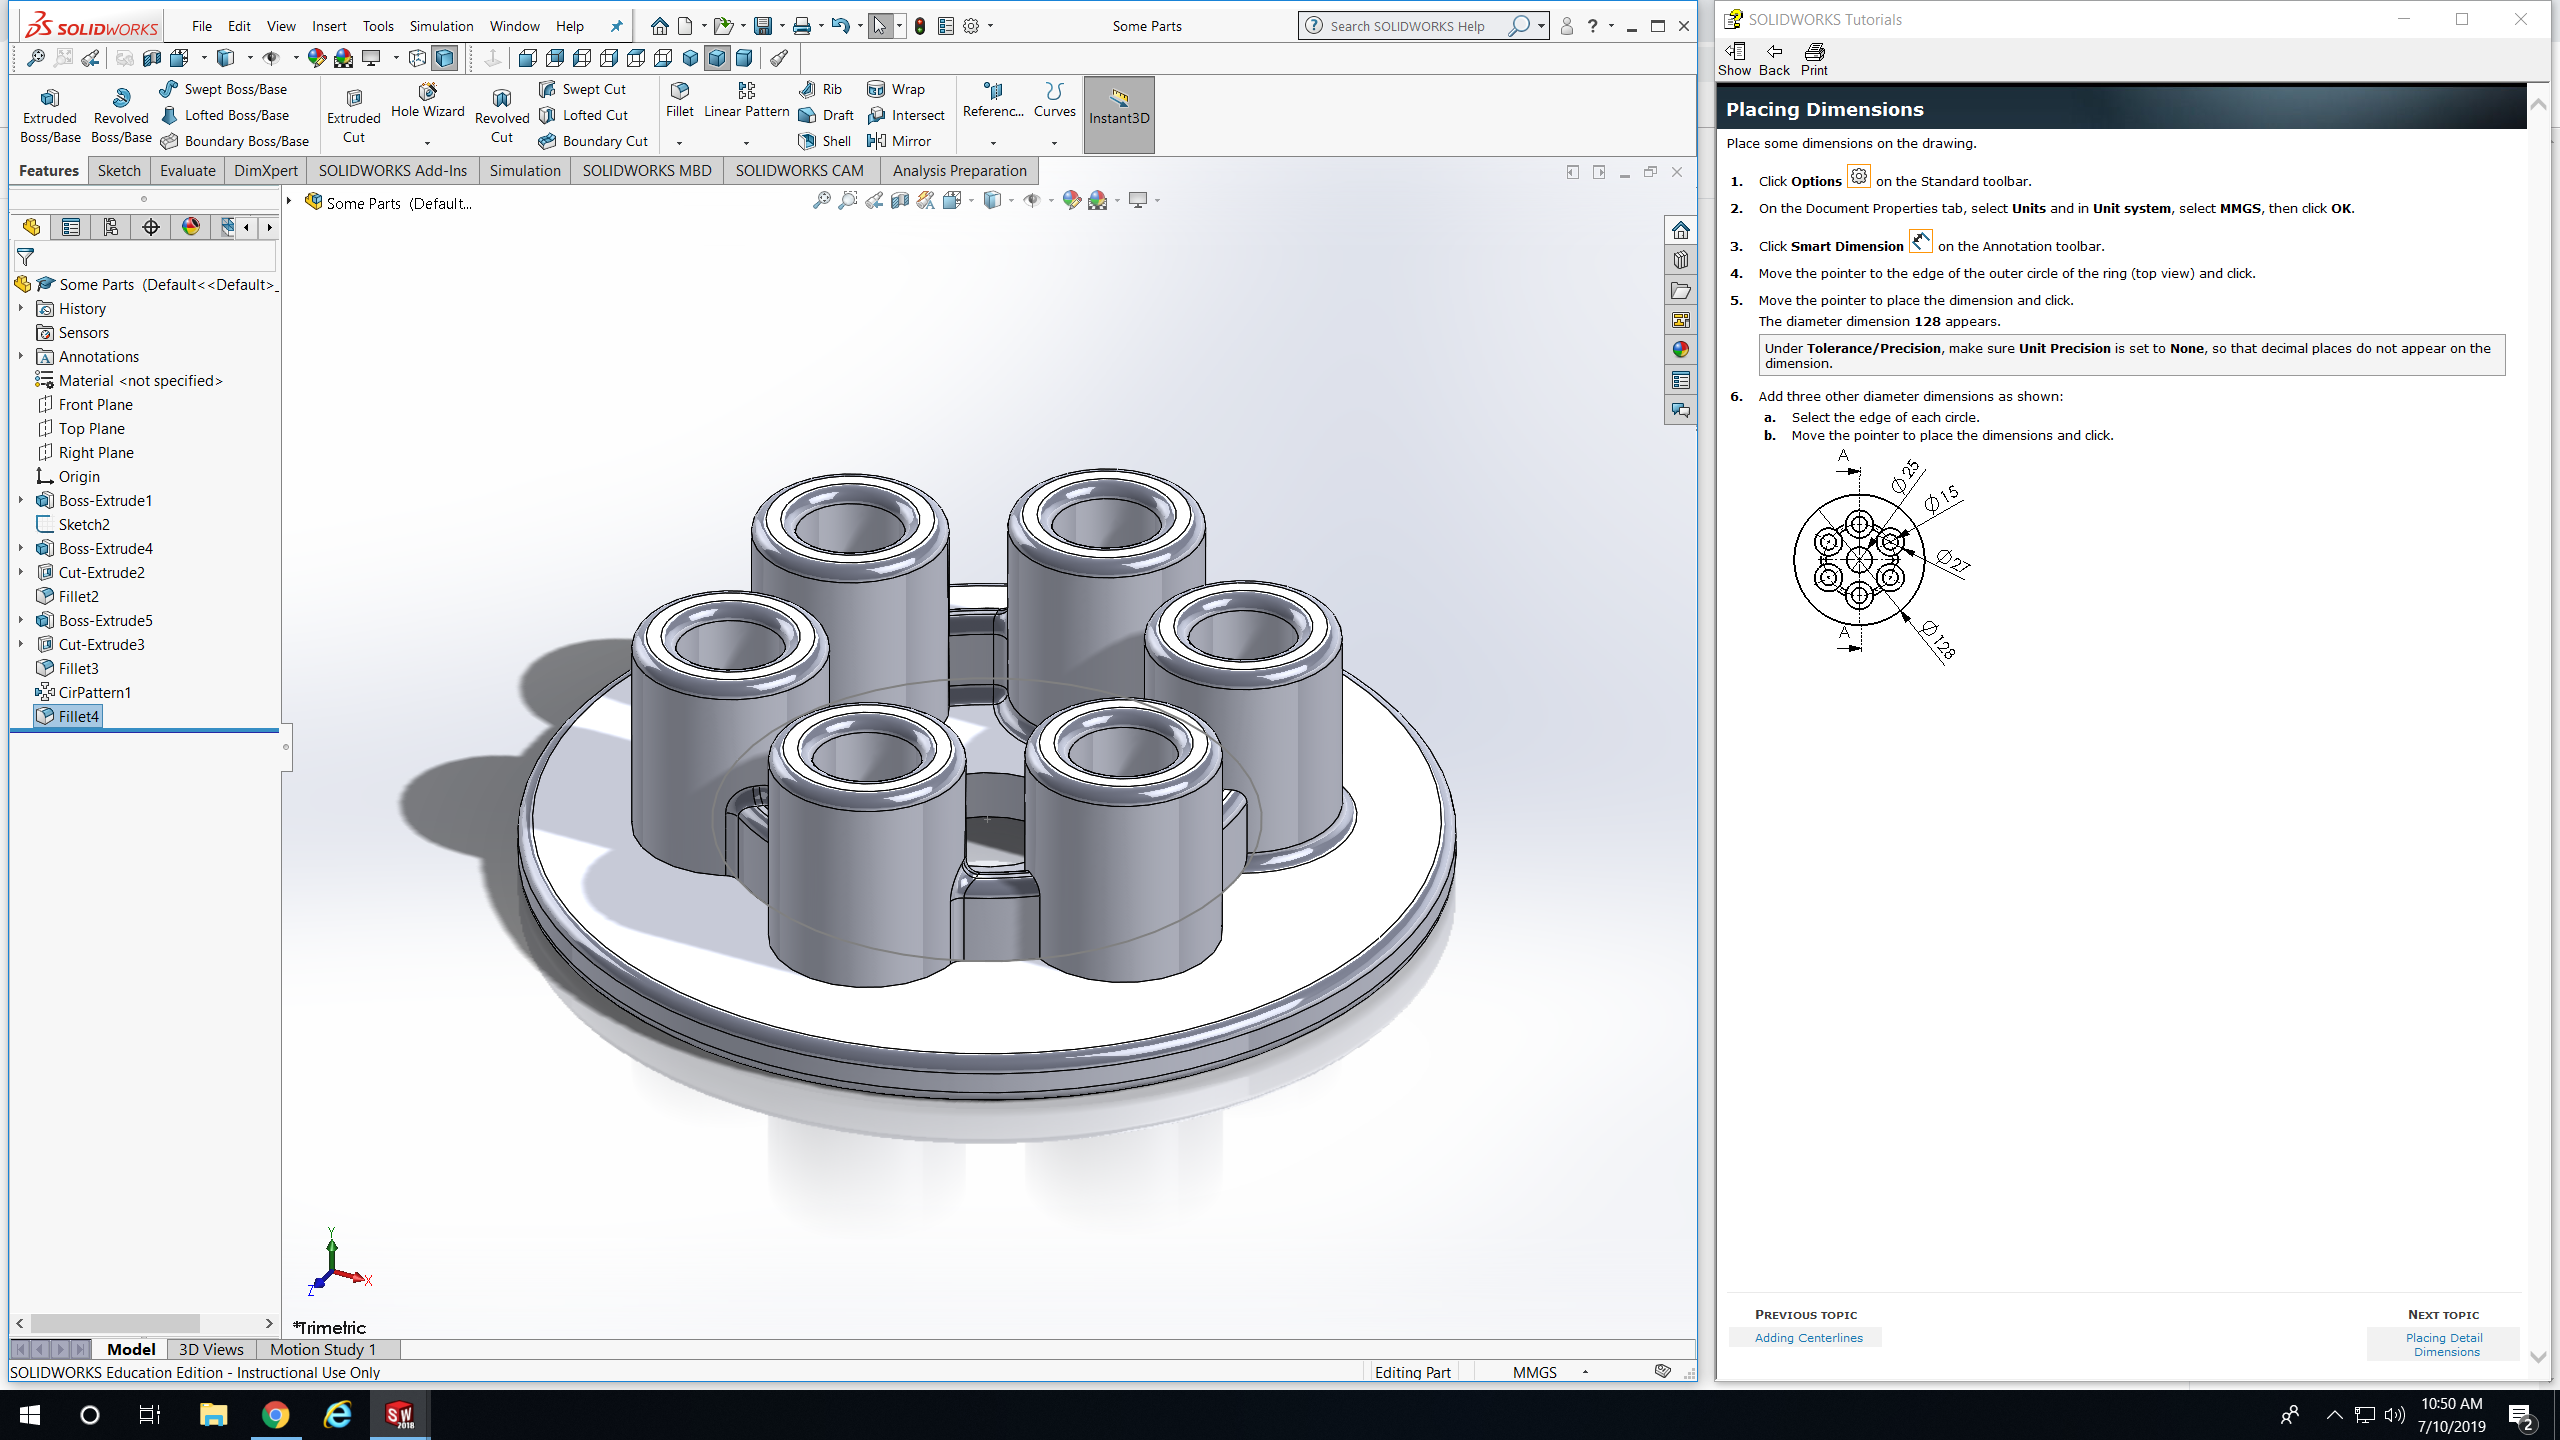Toggle the pushpin to keep the menu bar visible
This screenshot has width=2560, height=1440.
click(x=616, y=26)
